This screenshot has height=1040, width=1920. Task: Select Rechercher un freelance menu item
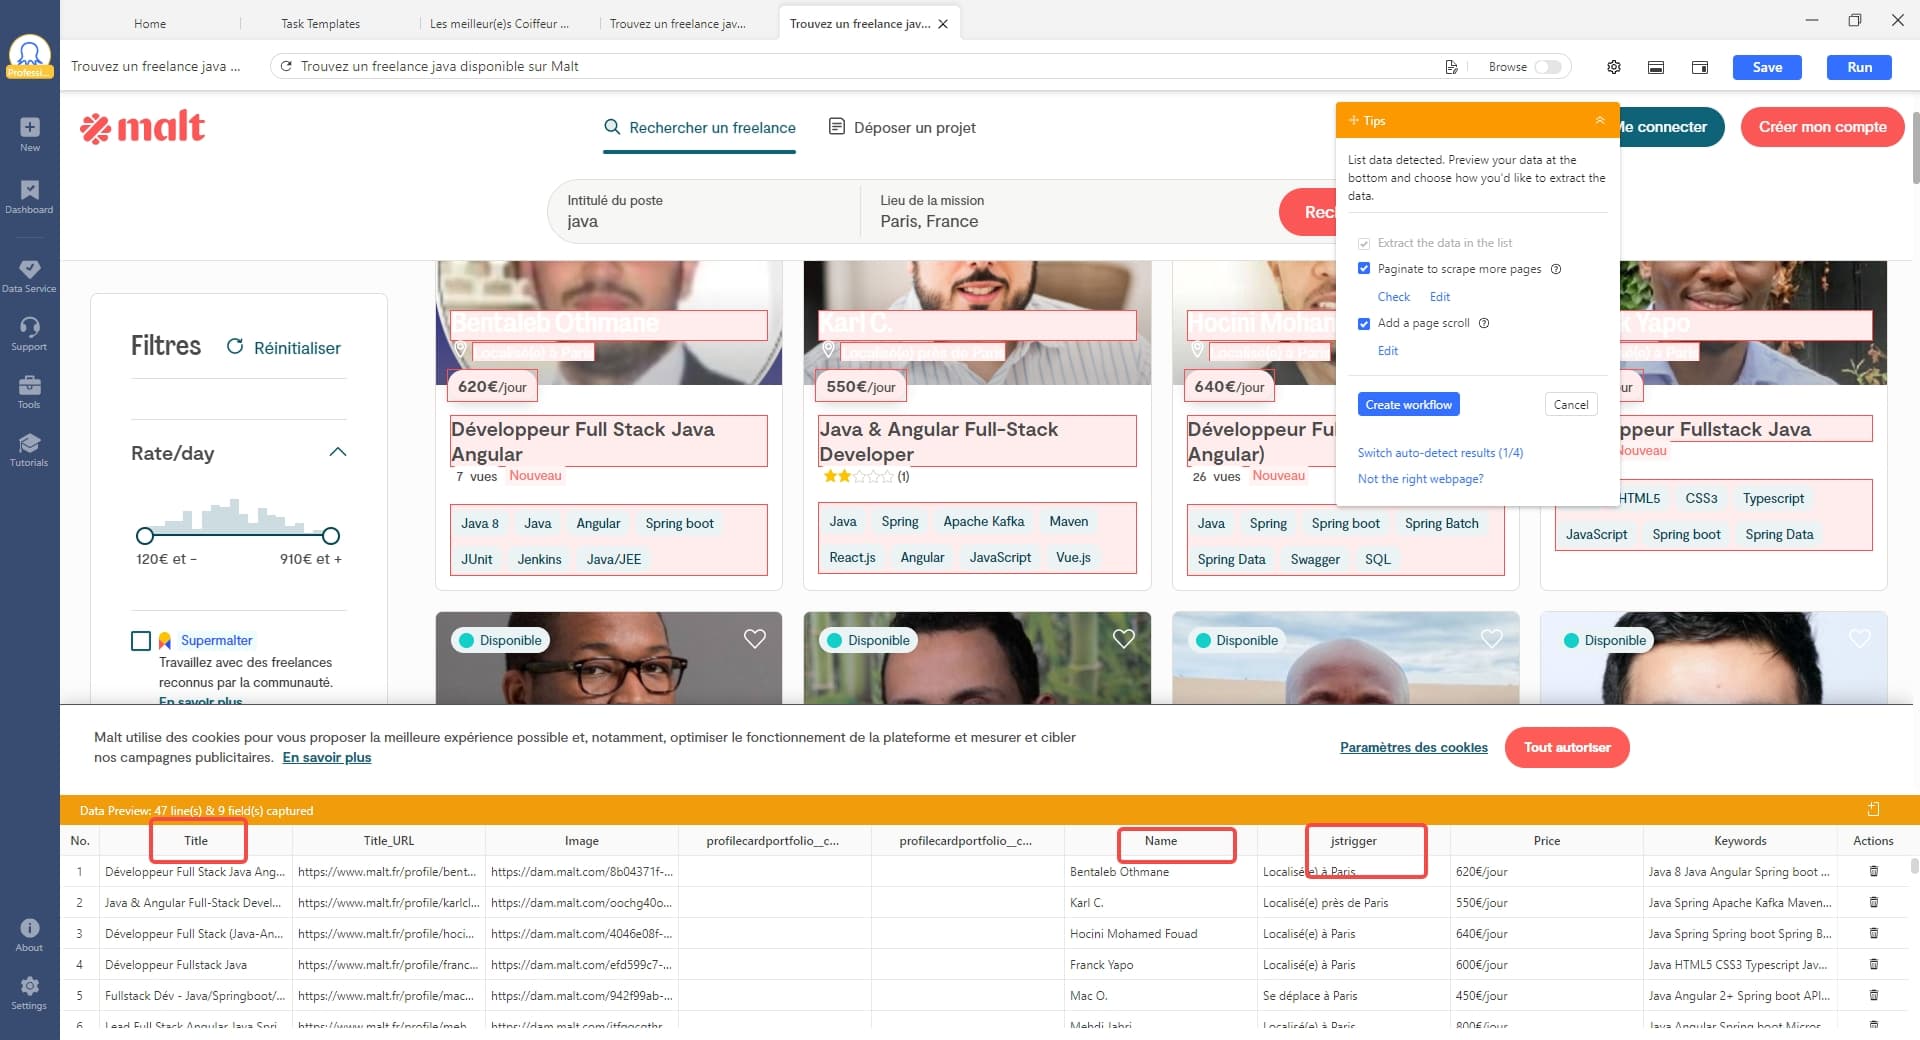click(x=700, y=127)
